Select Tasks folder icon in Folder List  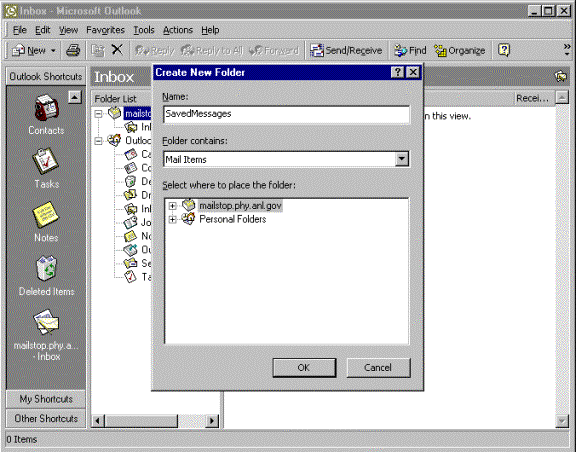pos(131,277)
